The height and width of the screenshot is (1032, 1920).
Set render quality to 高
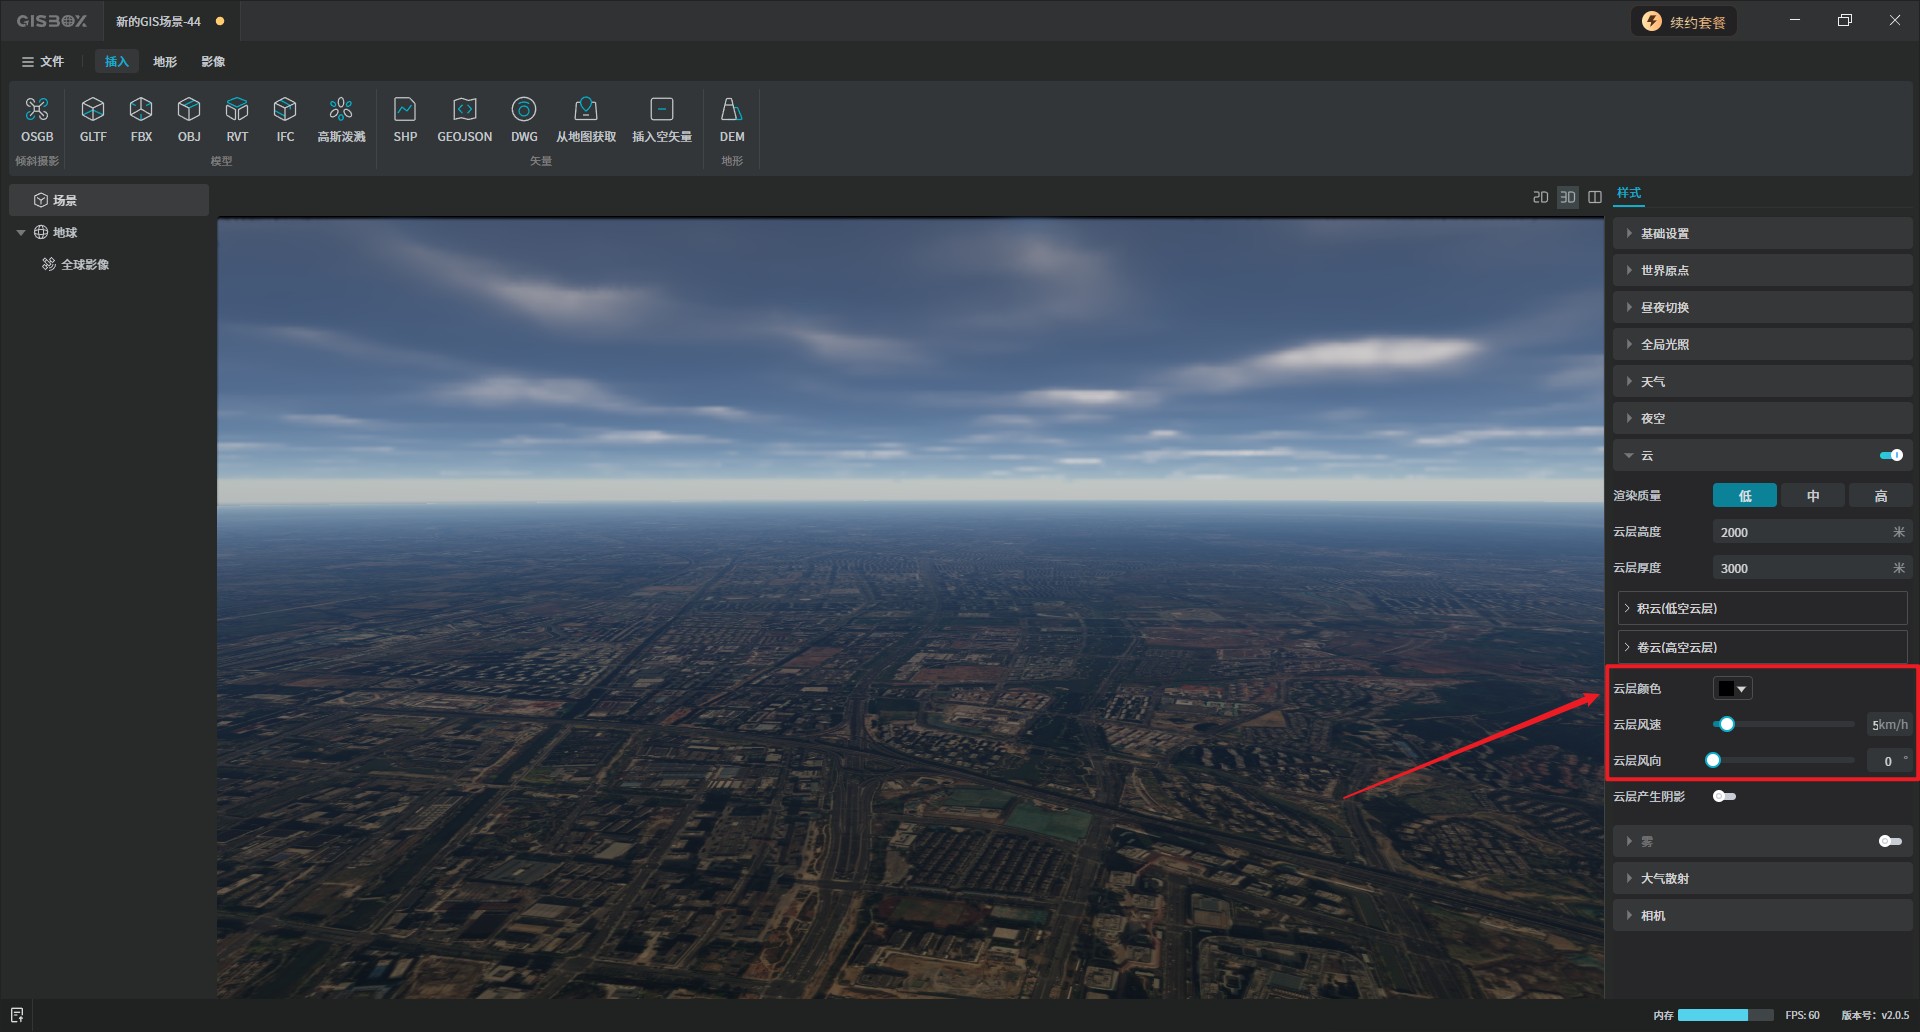point(1880,496)
